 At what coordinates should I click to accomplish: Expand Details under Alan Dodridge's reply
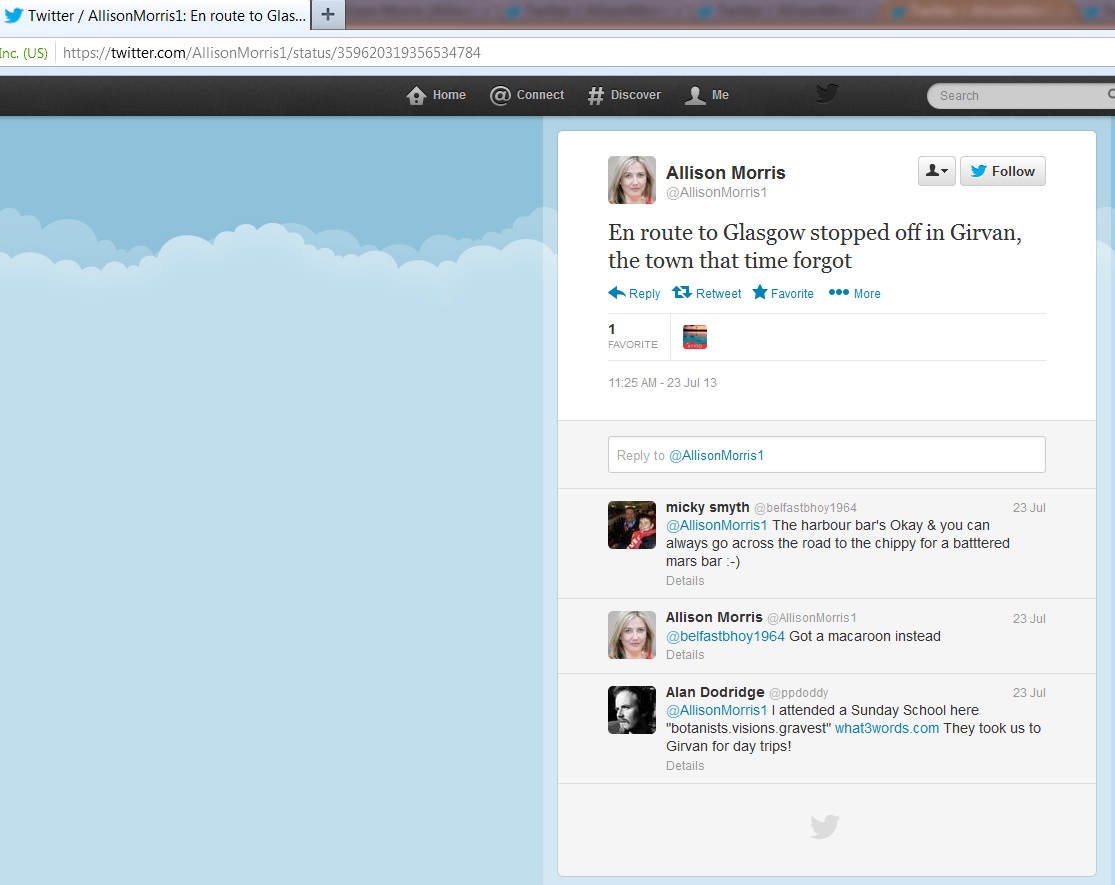tap(685, 766)
